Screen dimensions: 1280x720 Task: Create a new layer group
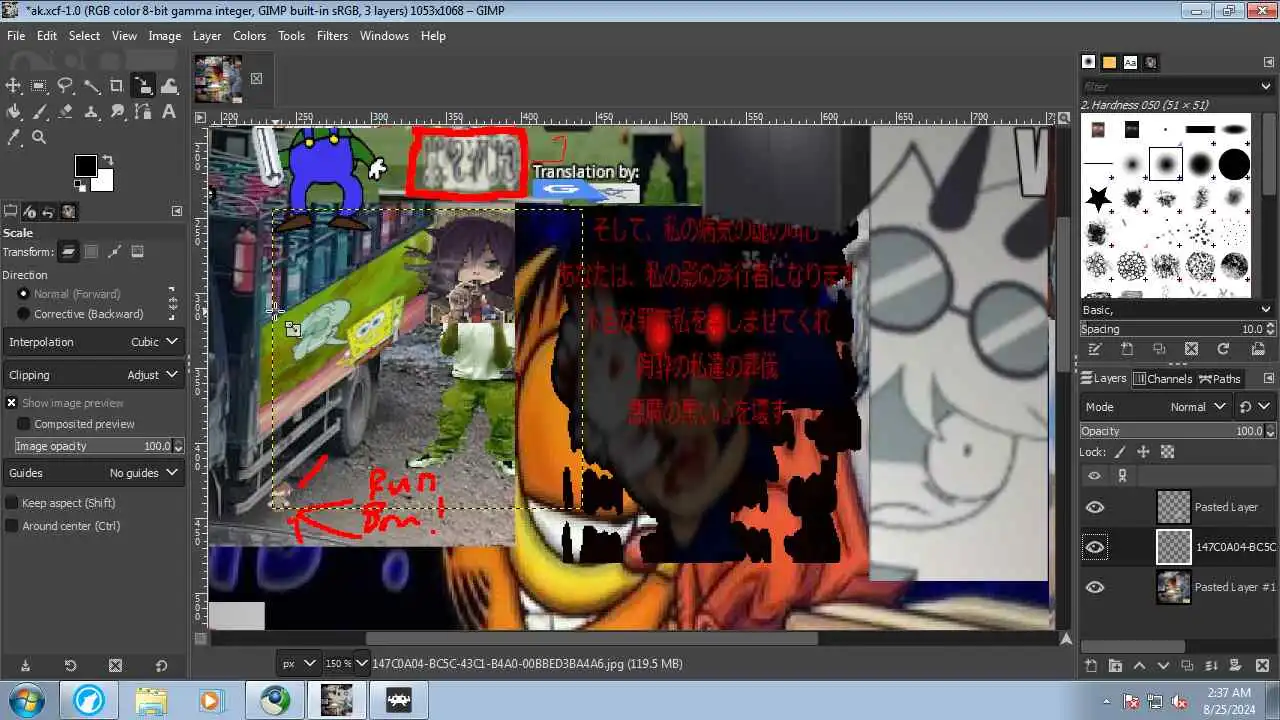[1115, 666]
